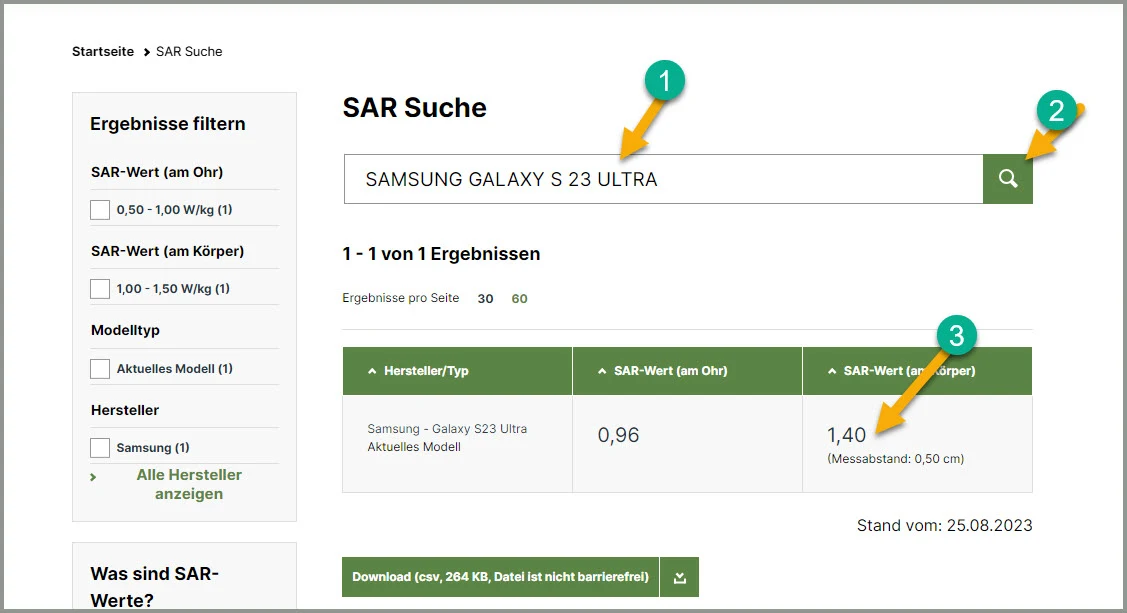Check the 1,00 - 1,50 W/kg filter
1127x613 pixels.
[100, 289]
